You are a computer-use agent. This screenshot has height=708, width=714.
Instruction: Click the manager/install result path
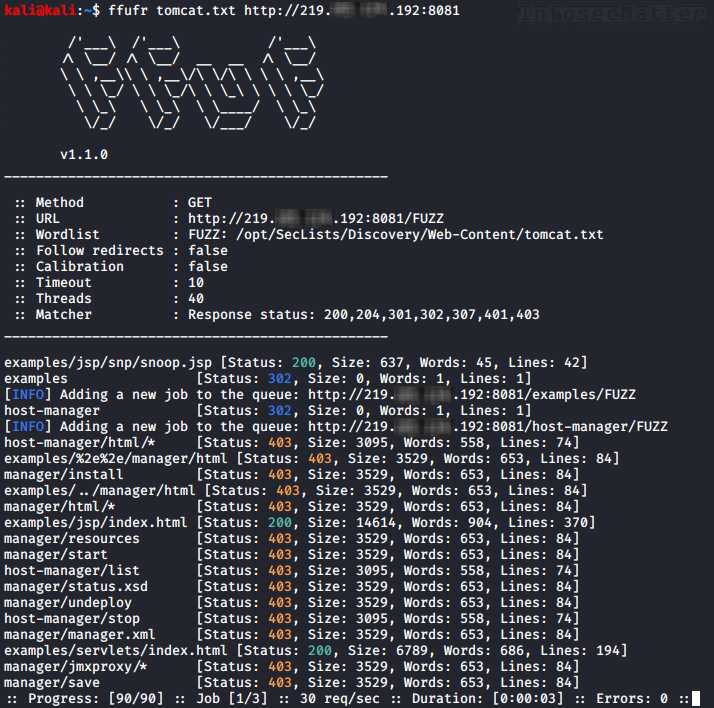(64, 475)
